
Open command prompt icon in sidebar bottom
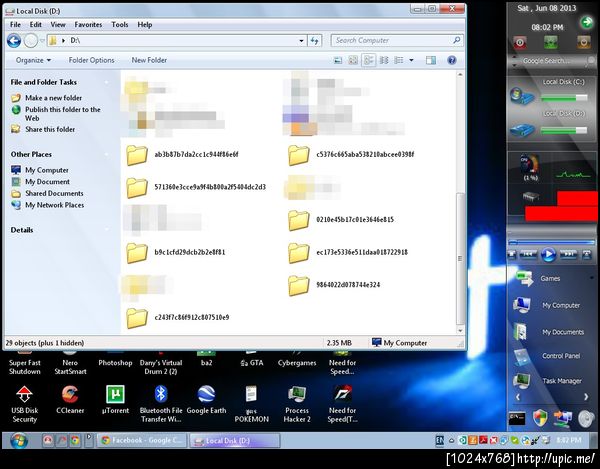click(517, 419)
